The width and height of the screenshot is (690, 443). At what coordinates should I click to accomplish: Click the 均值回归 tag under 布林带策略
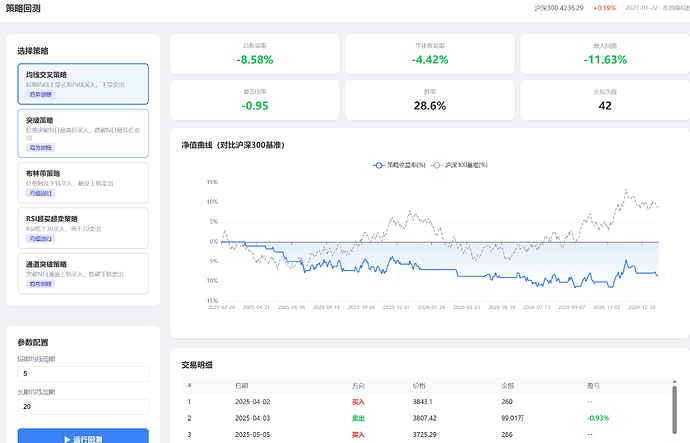40,193
